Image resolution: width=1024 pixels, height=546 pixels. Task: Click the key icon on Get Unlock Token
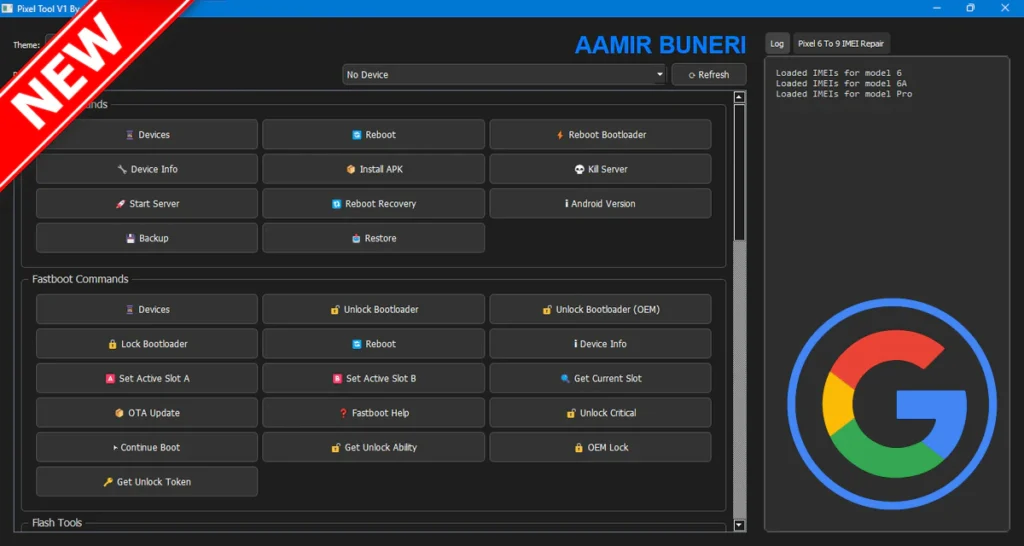click(x=108, y=483)
